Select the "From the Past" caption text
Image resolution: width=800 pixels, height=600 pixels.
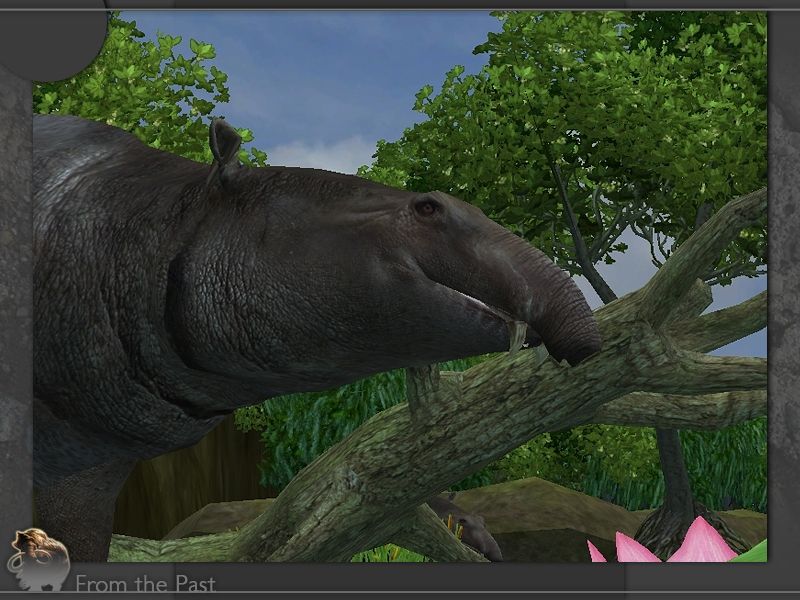145,583
